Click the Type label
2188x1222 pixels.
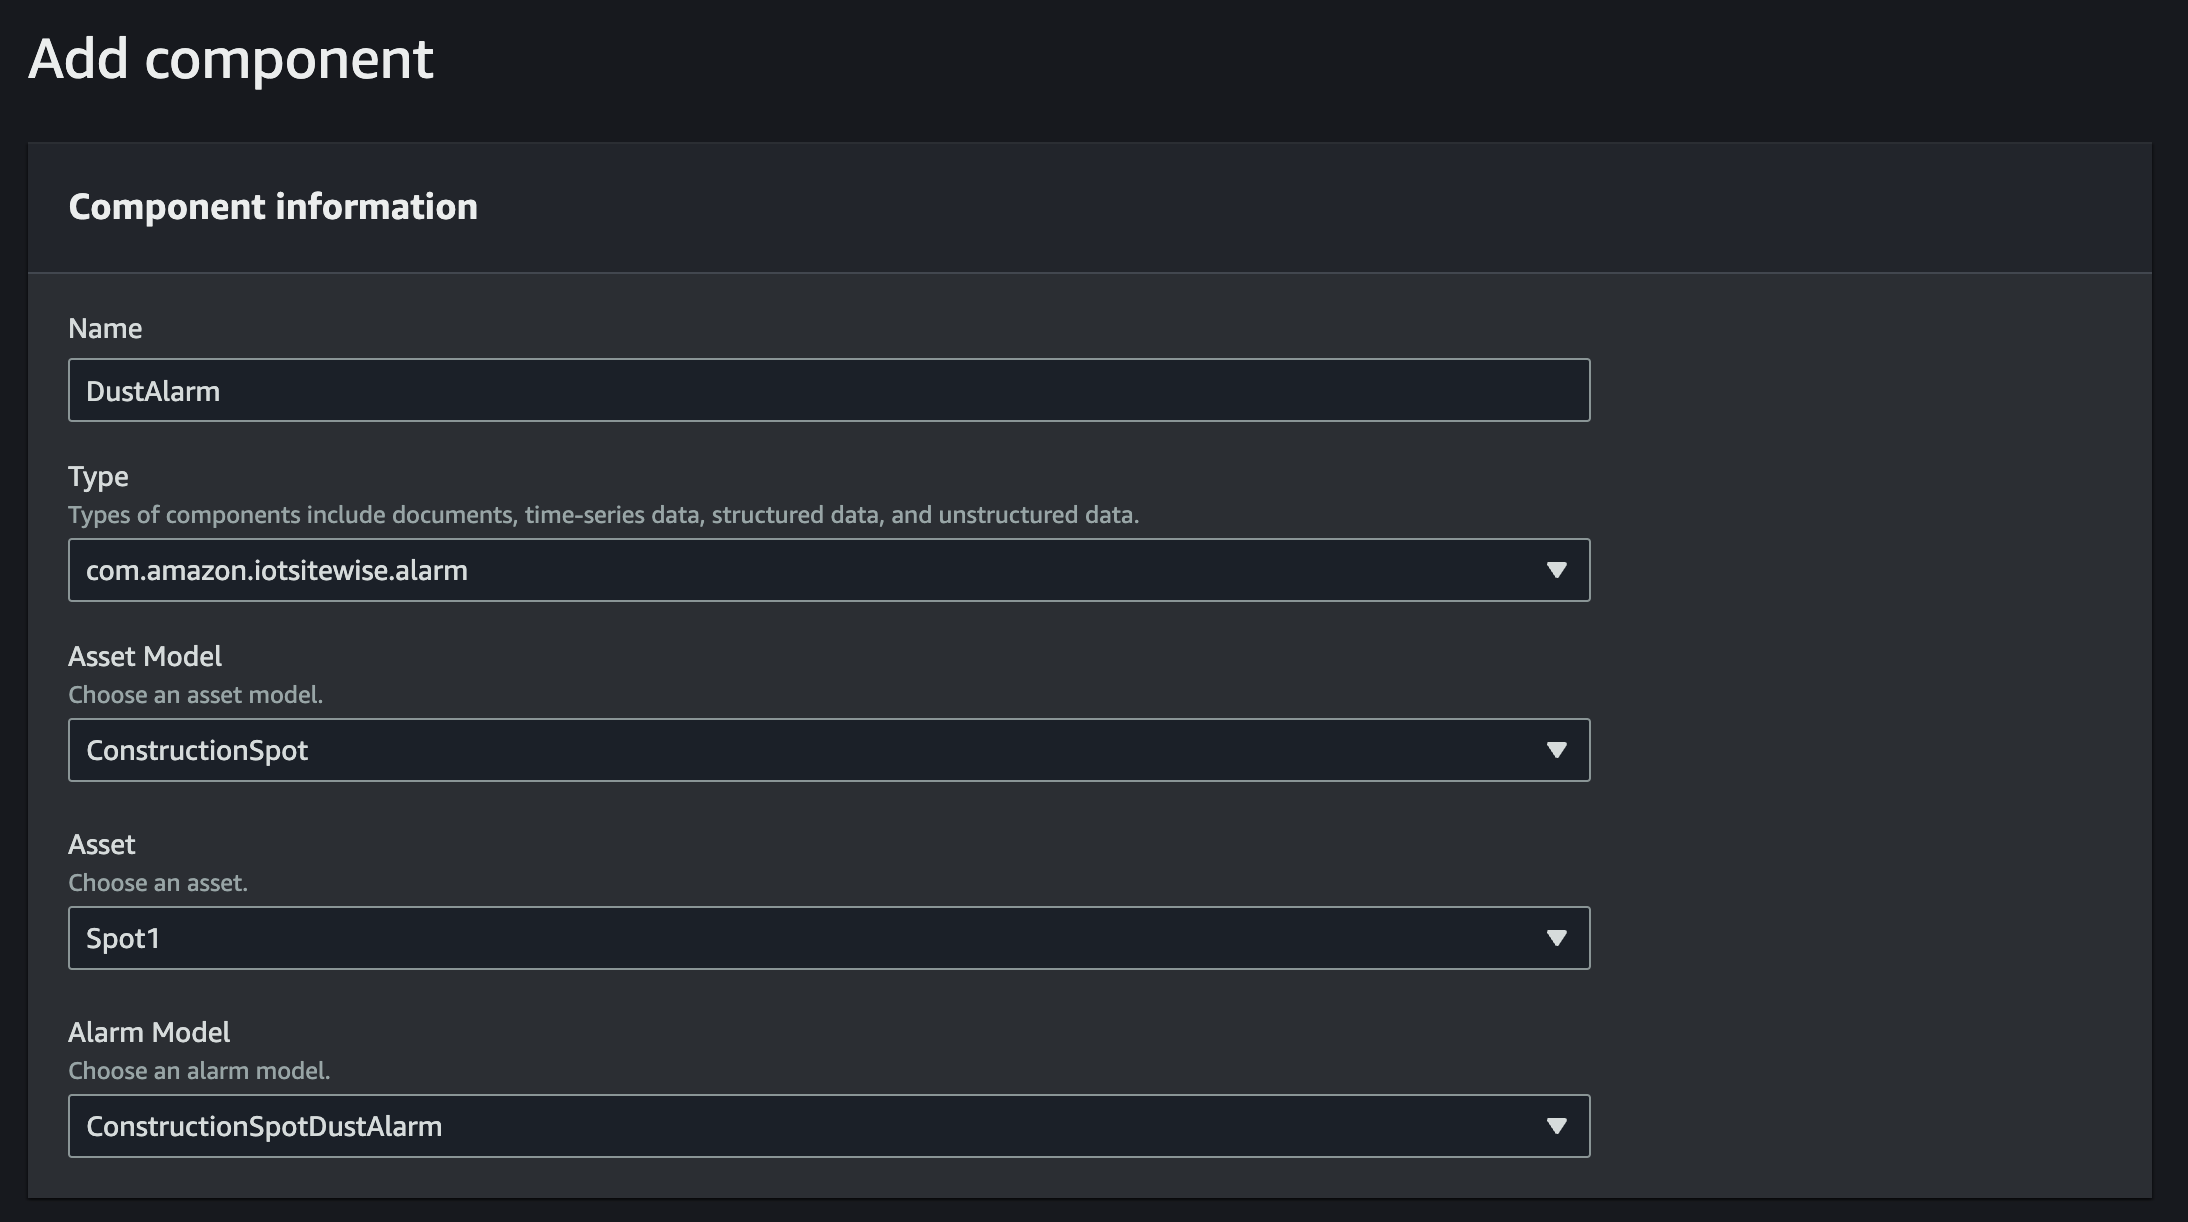click(x=97, y=477)
